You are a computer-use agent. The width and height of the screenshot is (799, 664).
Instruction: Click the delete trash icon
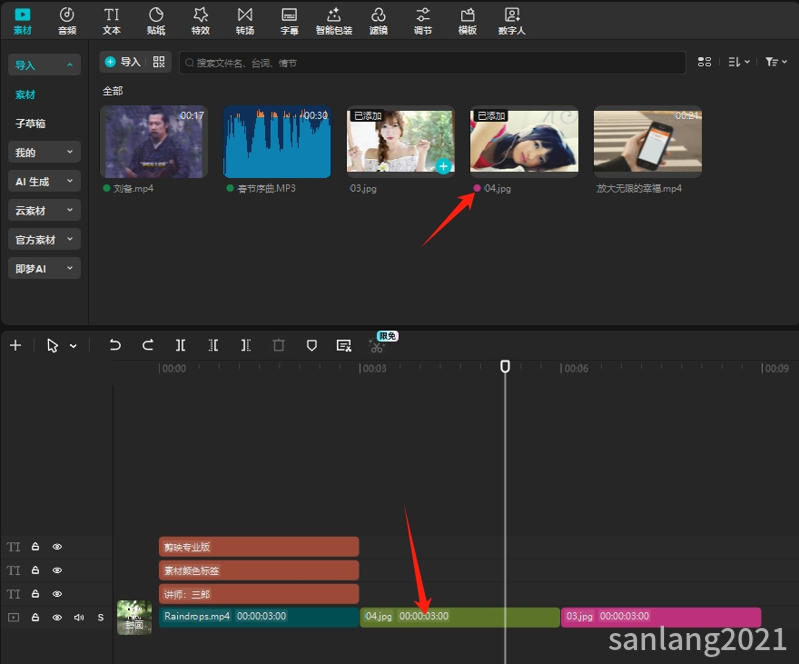pyautogui.click(x=278, y=346)
